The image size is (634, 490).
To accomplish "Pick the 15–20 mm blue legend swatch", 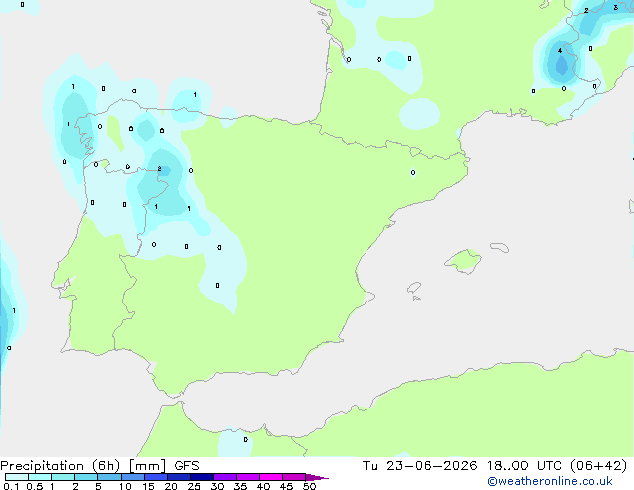I will 156,477.
